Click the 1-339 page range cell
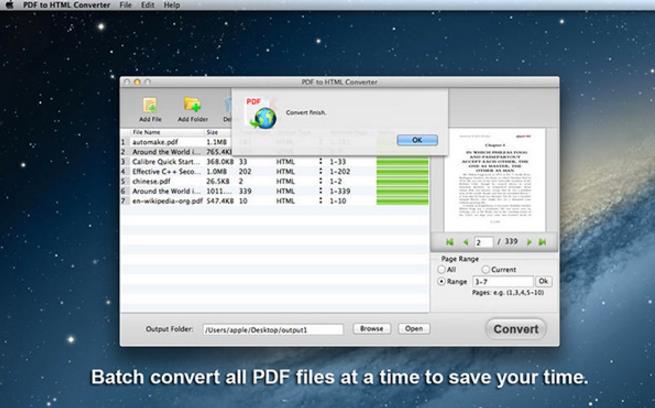The height and width of the screenshot is (408, 655). point(340,191)
